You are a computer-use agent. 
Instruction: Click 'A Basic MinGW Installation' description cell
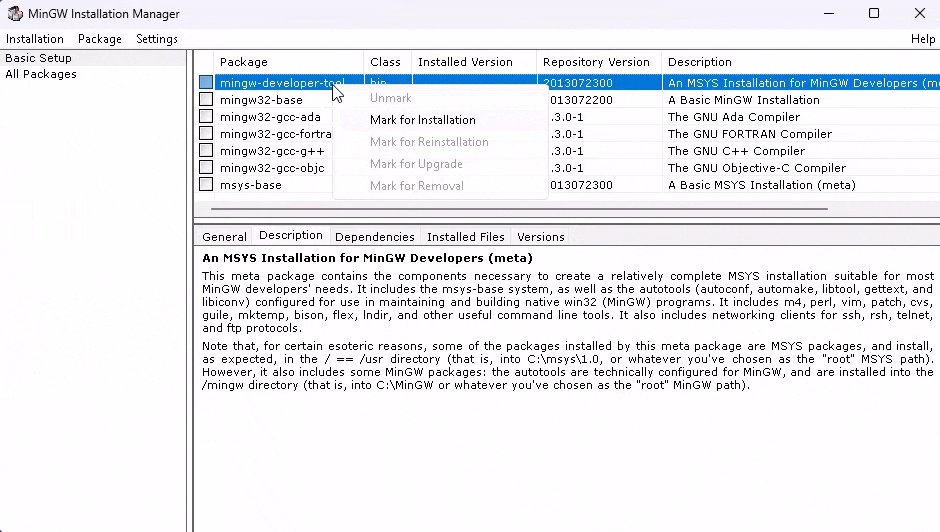tap(743, 100)
